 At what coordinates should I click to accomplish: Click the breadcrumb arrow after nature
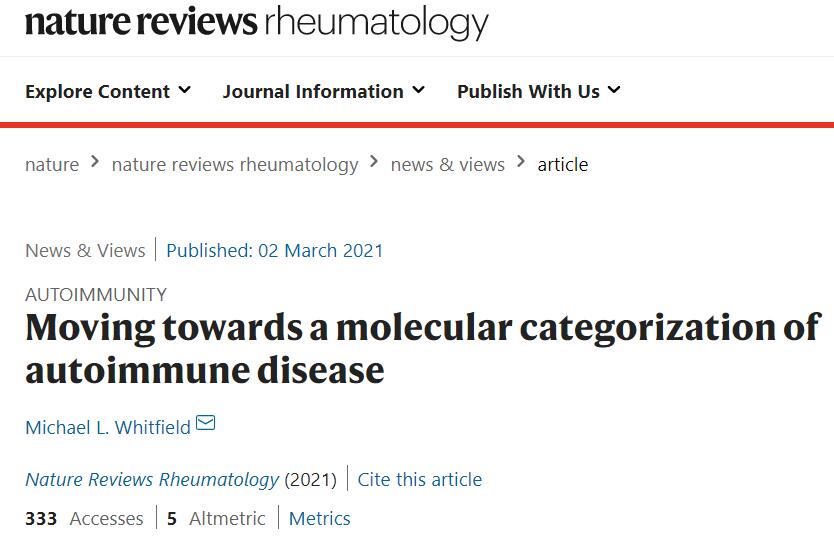[x=95, y=161]
